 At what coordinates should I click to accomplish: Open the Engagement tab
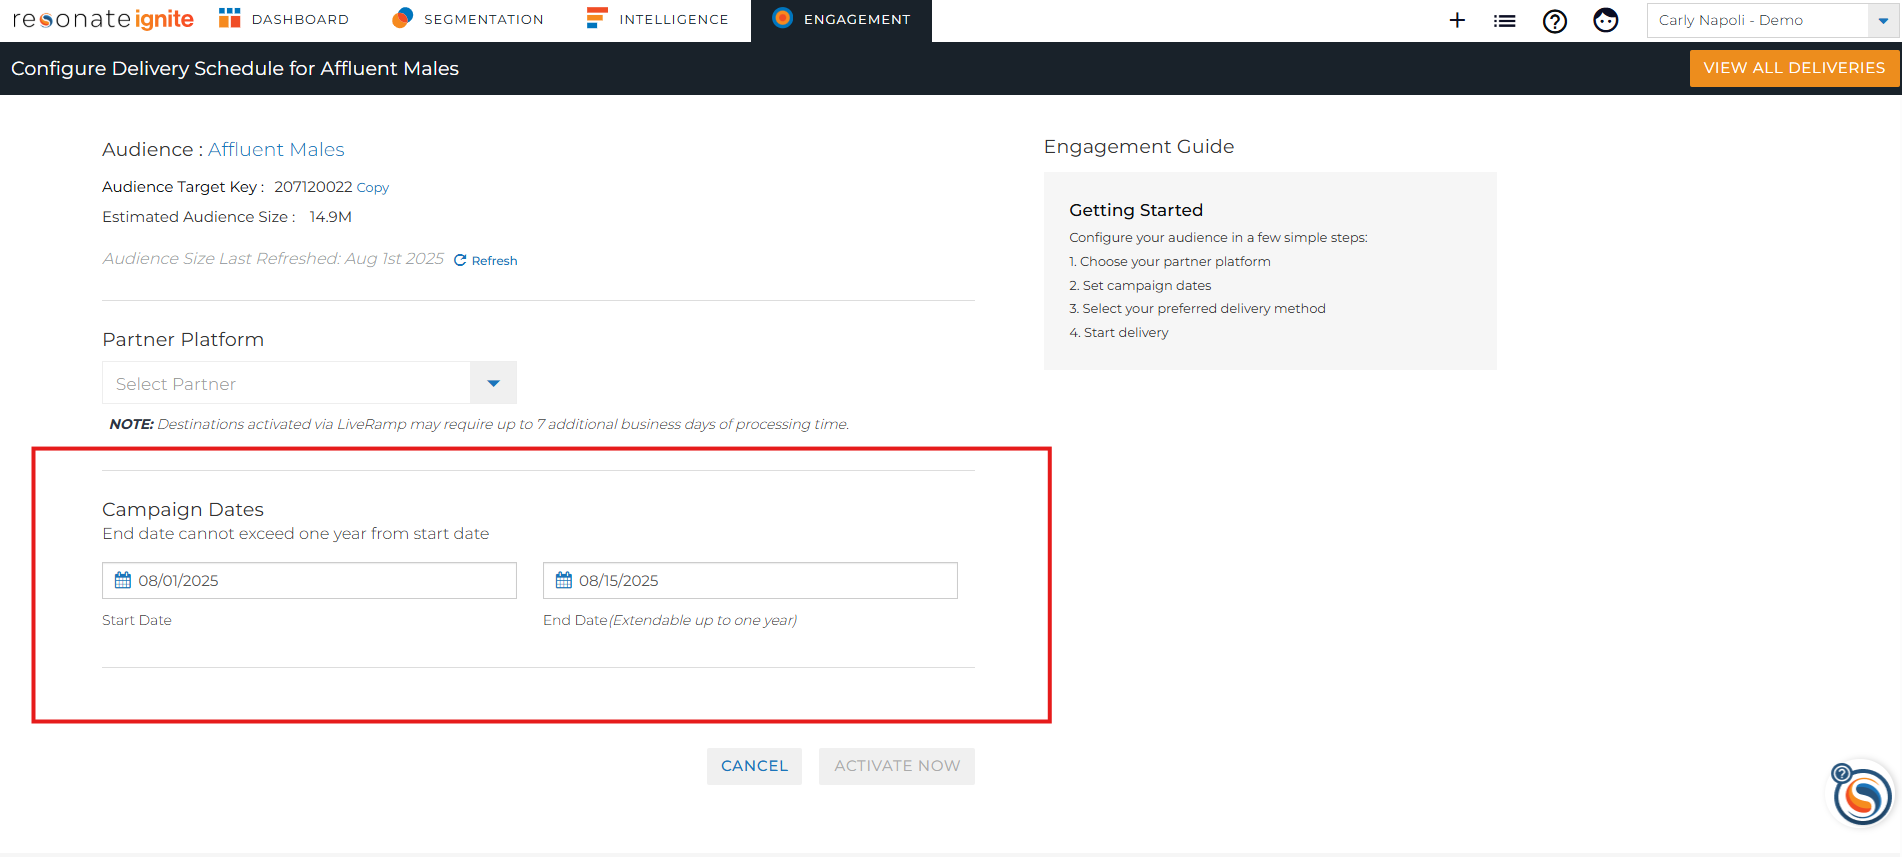click(x=841, y=19)
